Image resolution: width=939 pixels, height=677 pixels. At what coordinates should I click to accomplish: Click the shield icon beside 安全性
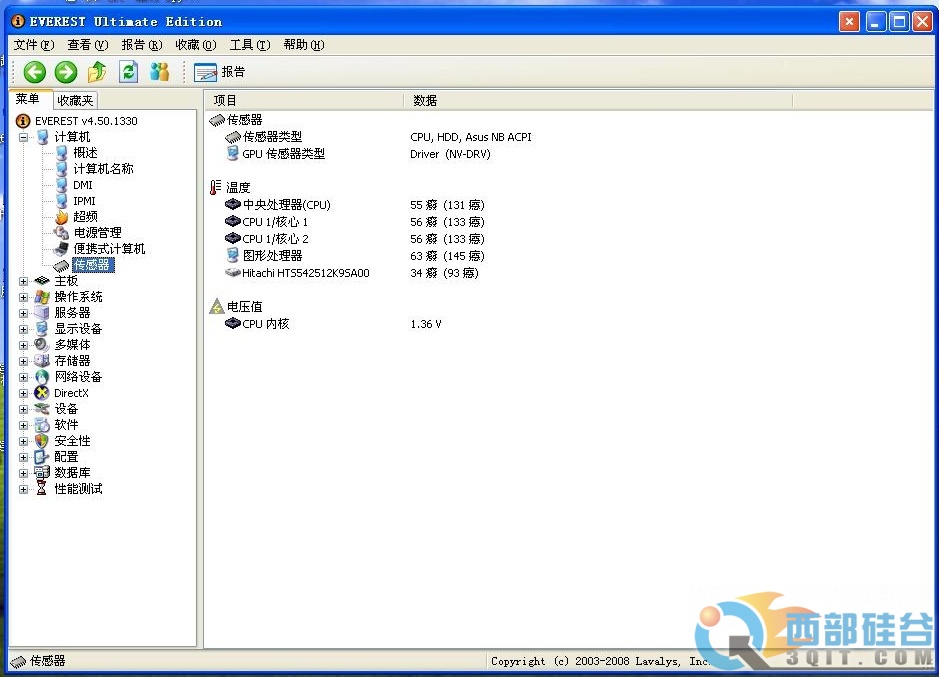click(42, 441)
